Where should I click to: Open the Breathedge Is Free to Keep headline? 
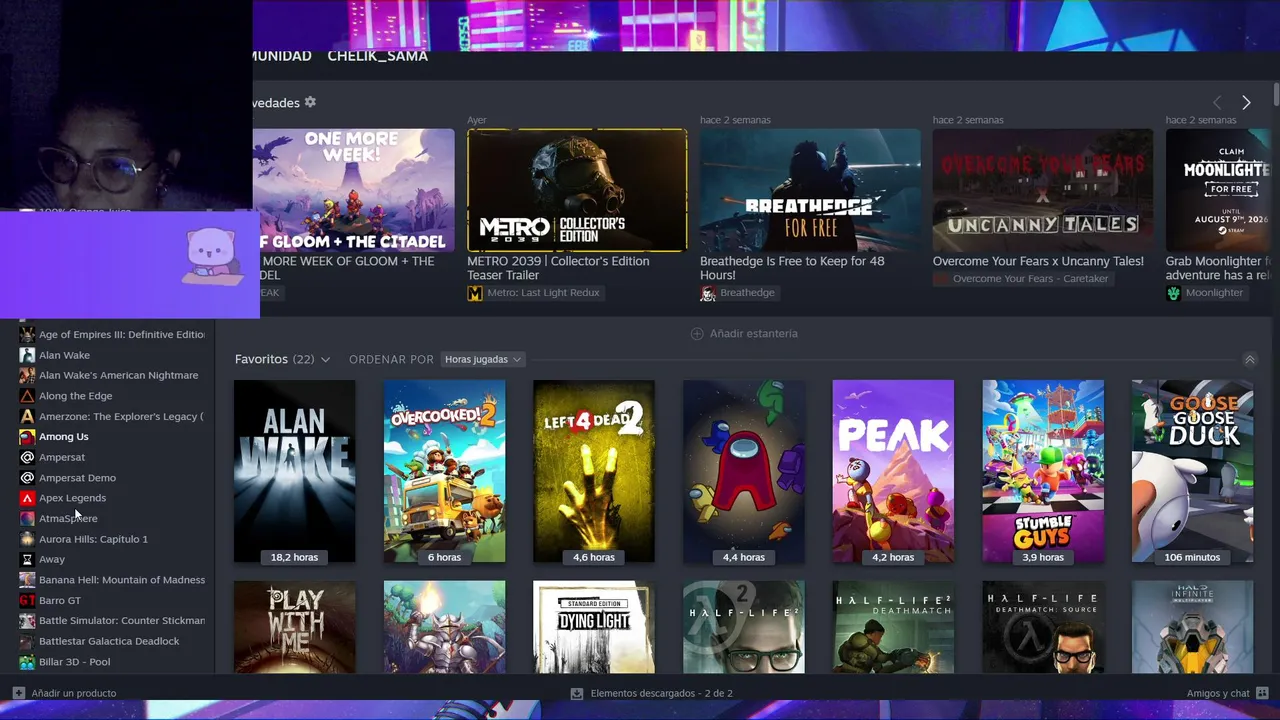coord(792,268)
